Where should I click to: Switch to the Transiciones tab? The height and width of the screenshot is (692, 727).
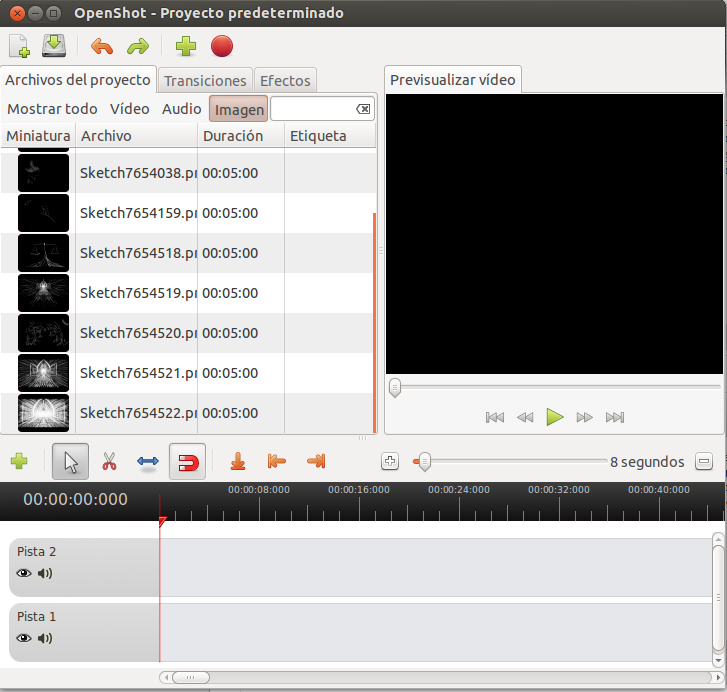pos(205,81)
